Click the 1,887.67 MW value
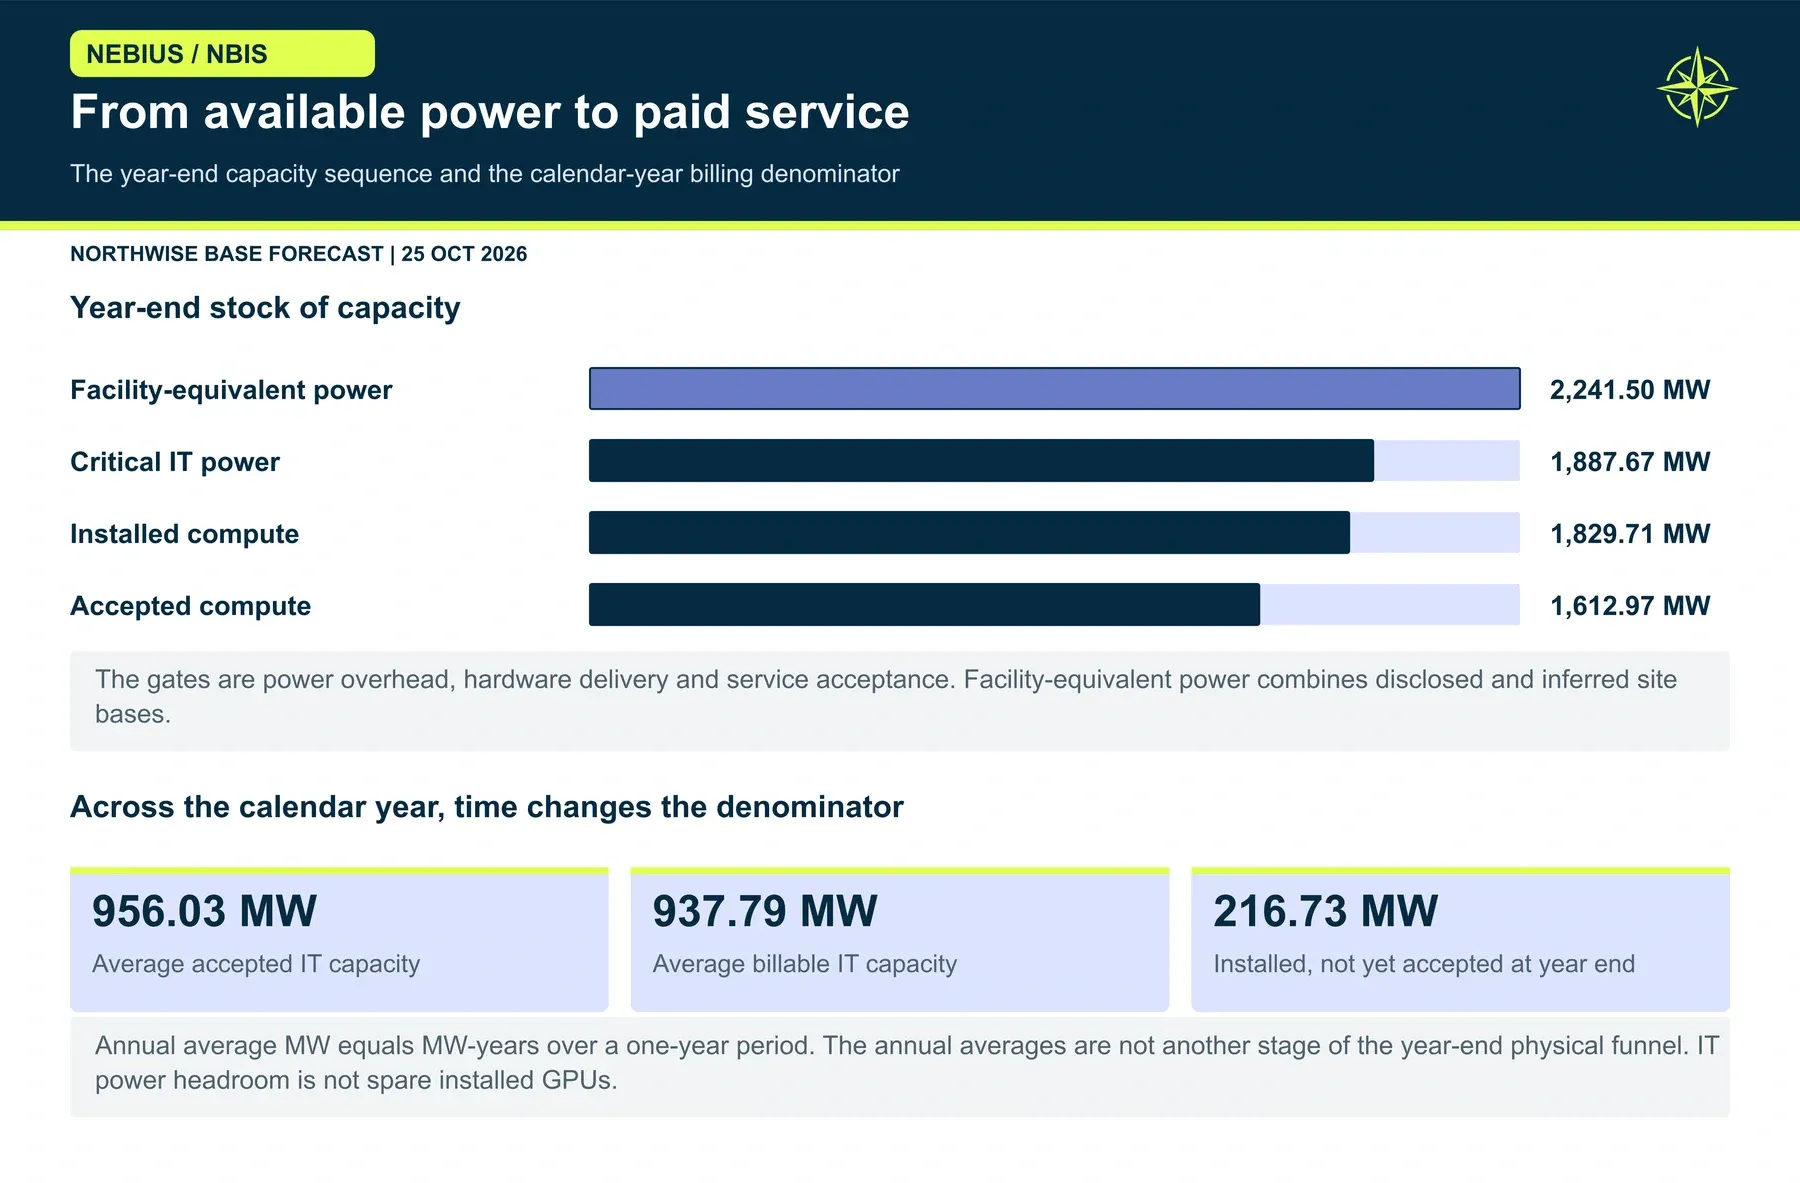Image resolution: width=1800 pixels, height=1183 pixels. (x=1630, y=462)
